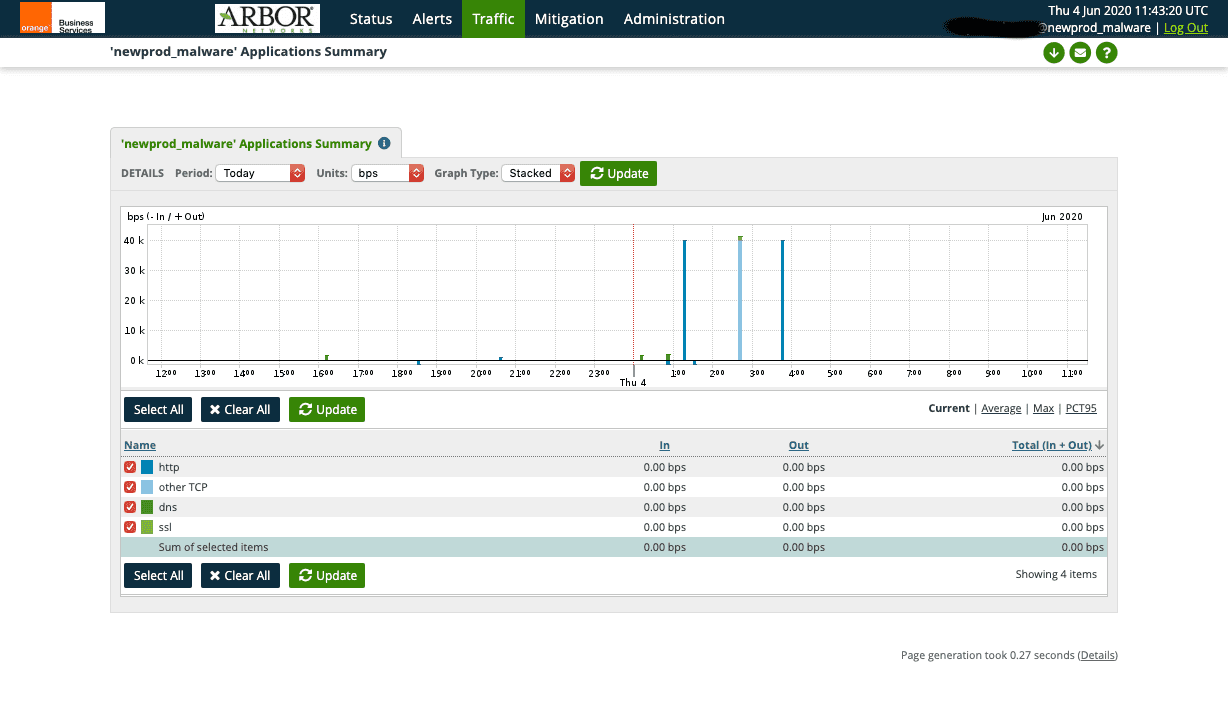Click the Update button next to Graph Type
Viewport: 1228px width, 708px height.
[x=618, y=173]
